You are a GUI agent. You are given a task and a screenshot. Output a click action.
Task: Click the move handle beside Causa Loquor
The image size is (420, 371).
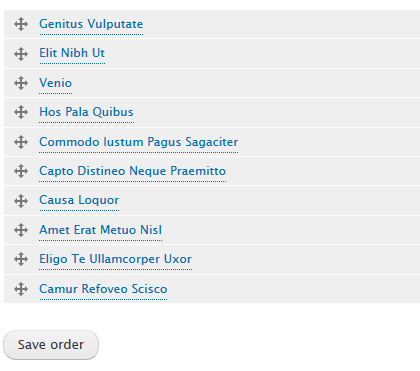[x=21, y=201]
